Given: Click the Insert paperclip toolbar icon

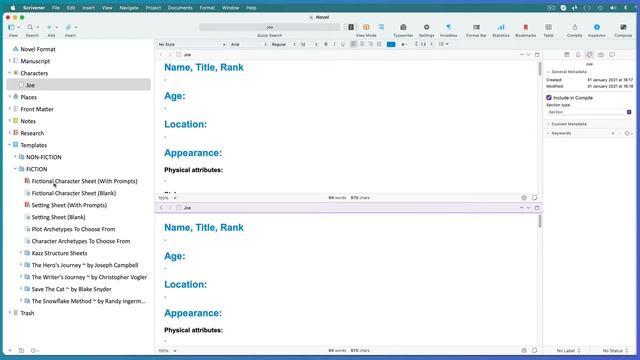Looking at the screenshot, I should coord(68,27).
